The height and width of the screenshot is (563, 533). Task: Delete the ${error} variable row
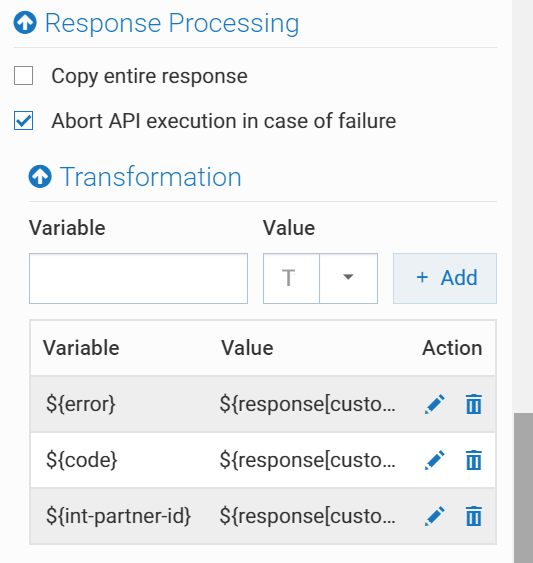473,404
